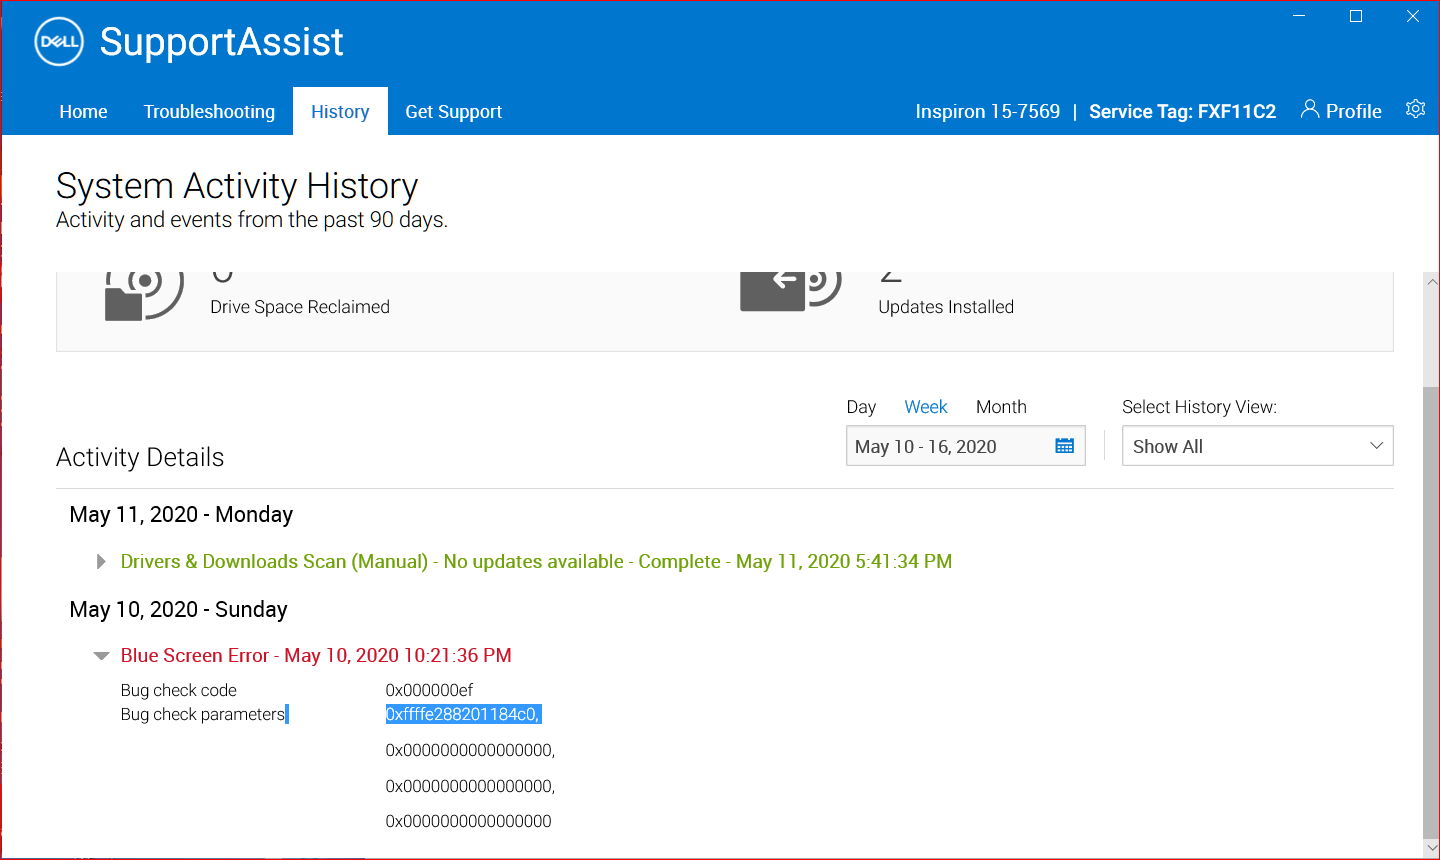Select the Week view option
Viewport: 1440px width, 860px height.
pos(925,407)
